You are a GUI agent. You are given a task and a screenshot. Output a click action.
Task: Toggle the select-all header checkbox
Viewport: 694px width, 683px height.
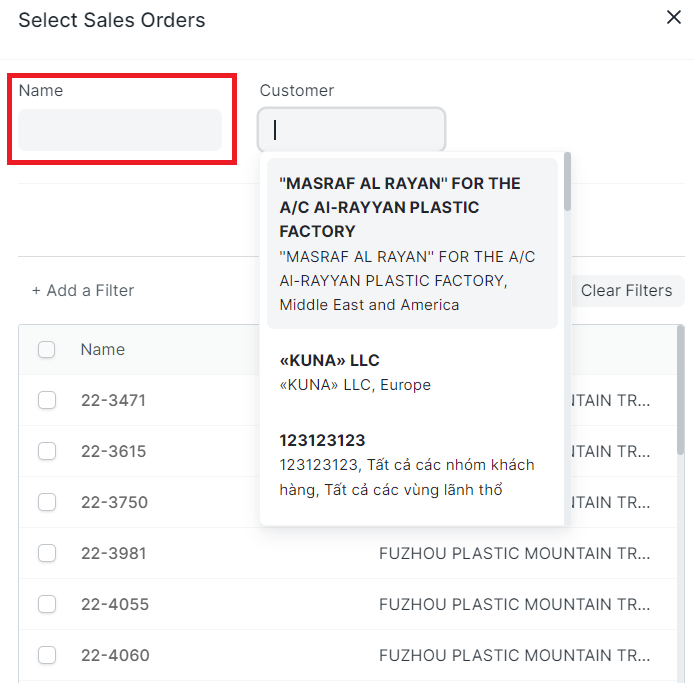47,350
